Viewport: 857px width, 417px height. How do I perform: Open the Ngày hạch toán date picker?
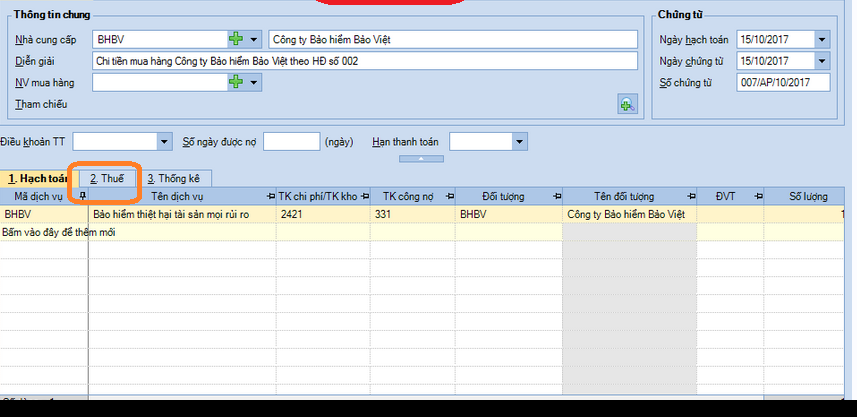click(x=822, y=39)
